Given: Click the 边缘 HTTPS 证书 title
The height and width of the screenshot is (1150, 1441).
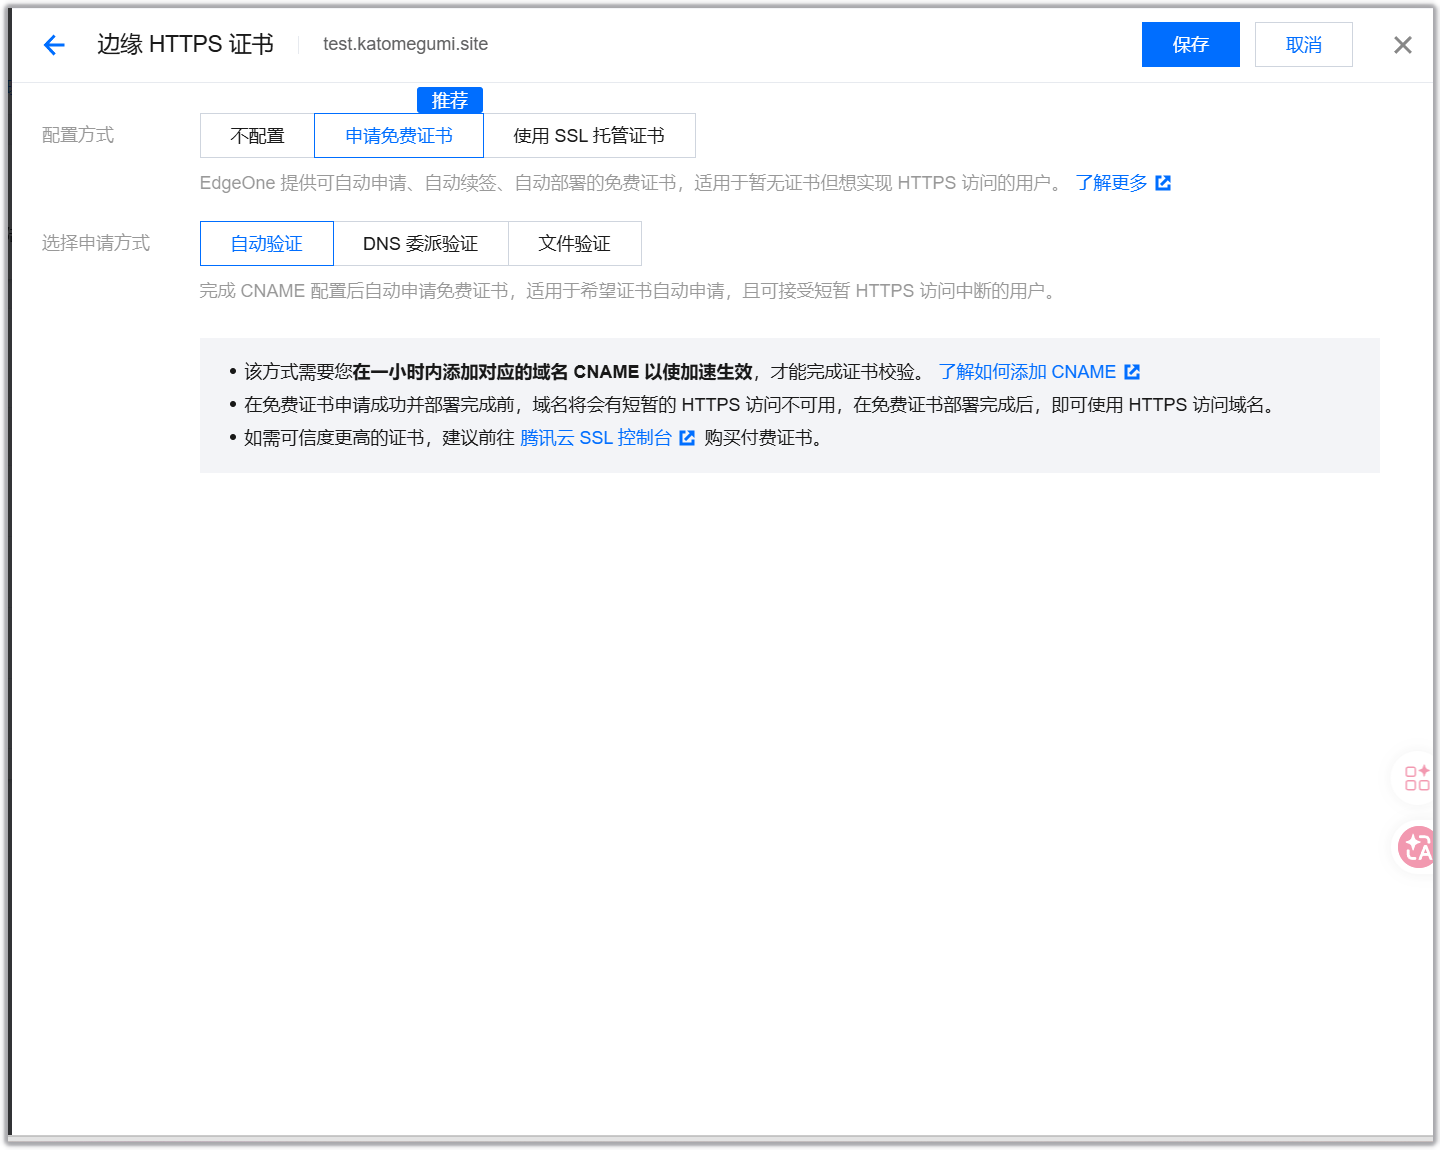Looking at the screenshot, I should coord(185,44).
